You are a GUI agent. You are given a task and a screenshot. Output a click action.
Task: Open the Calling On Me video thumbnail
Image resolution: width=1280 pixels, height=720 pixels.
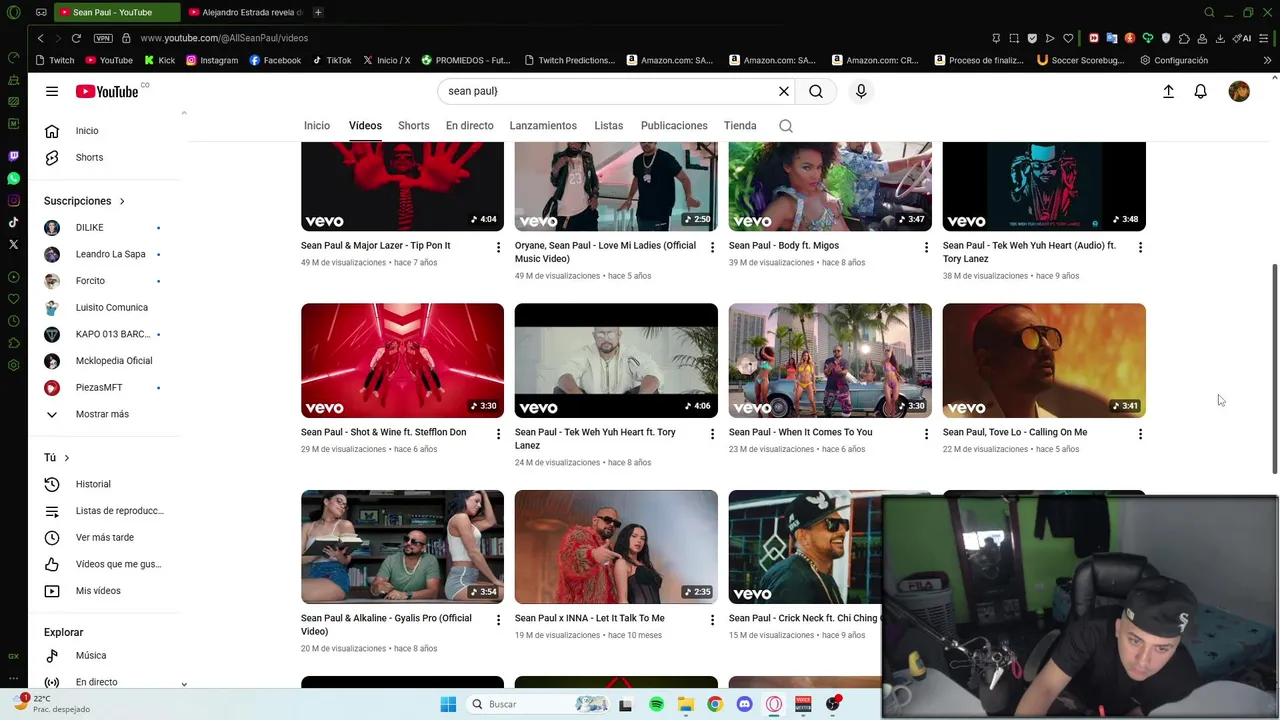(x=1044, y=360)
